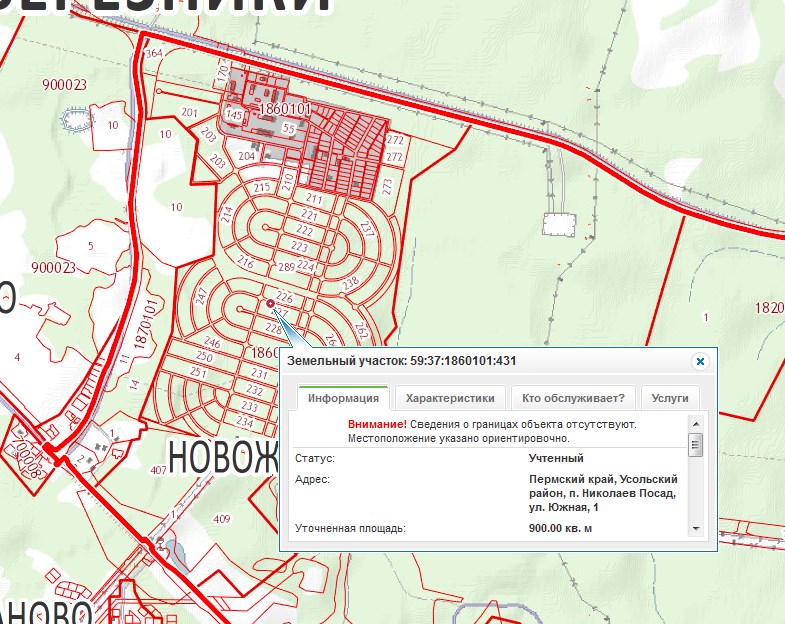
Task: Select parcel 251 on the map
Action: click(199, 373)
